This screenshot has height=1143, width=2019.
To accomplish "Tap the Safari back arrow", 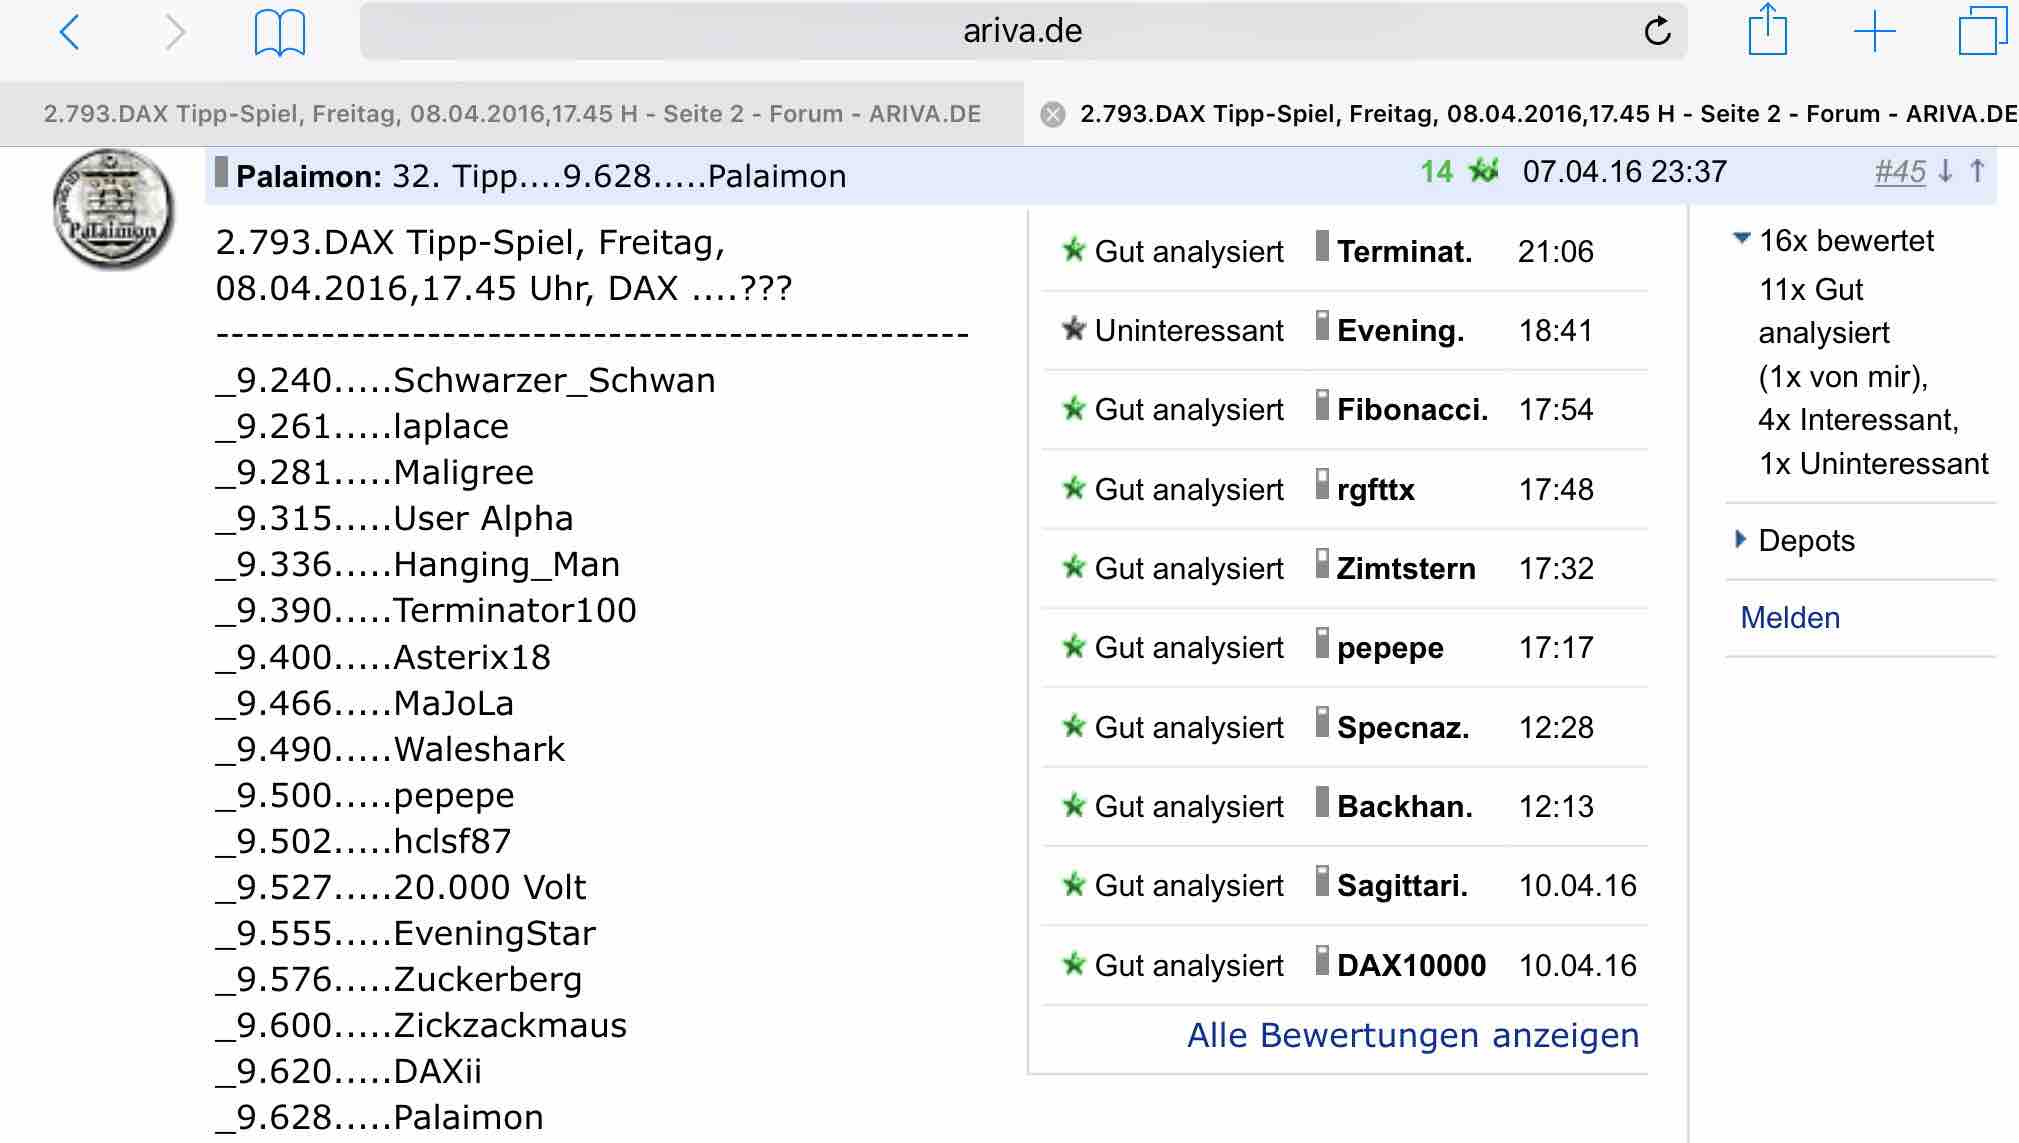I will (x=69, y=33).
